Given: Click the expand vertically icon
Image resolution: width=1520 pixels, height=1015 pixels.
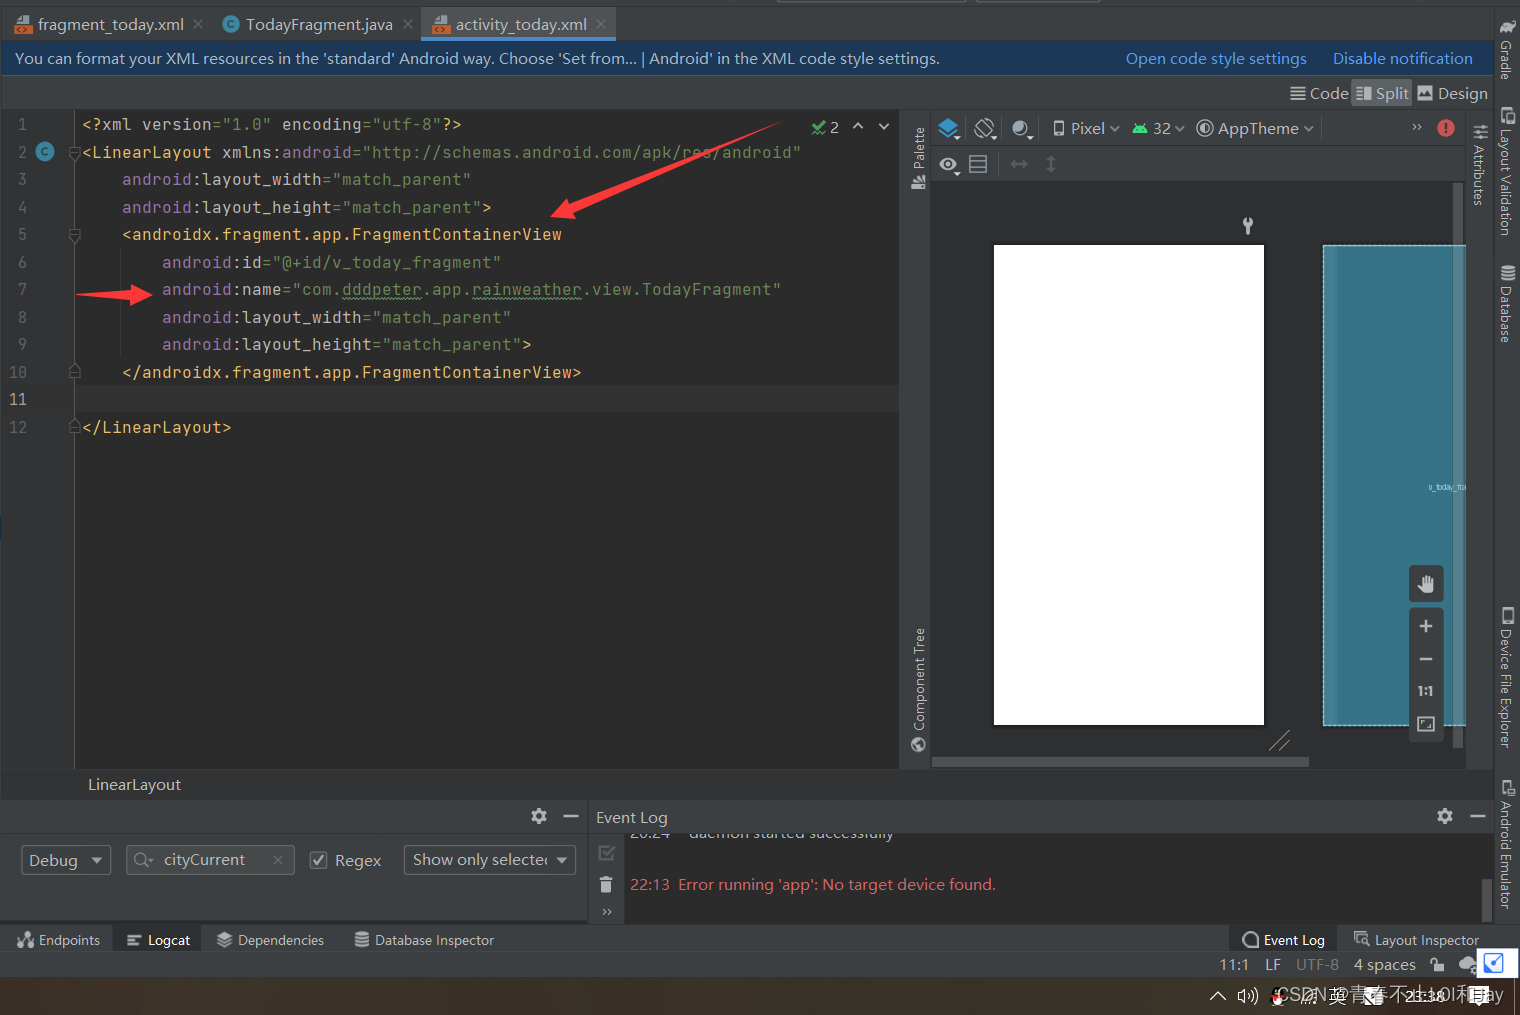Looking at the screenshot, I should [1051, 164].
